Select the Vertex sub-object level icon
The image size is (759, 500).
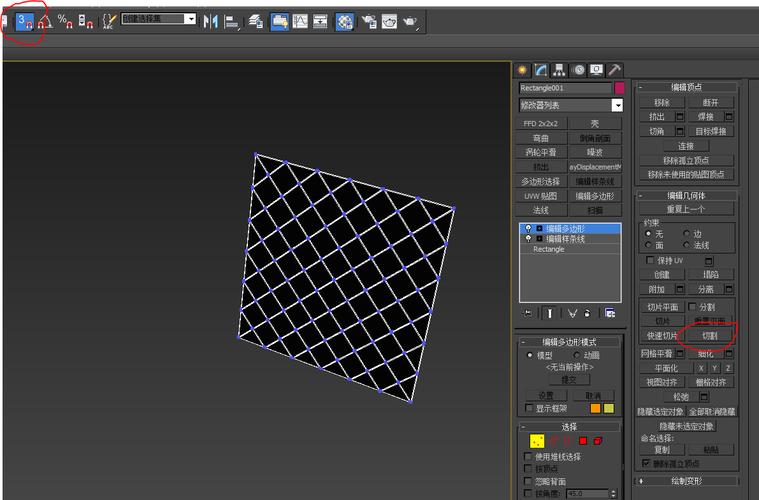coord(537,440)
